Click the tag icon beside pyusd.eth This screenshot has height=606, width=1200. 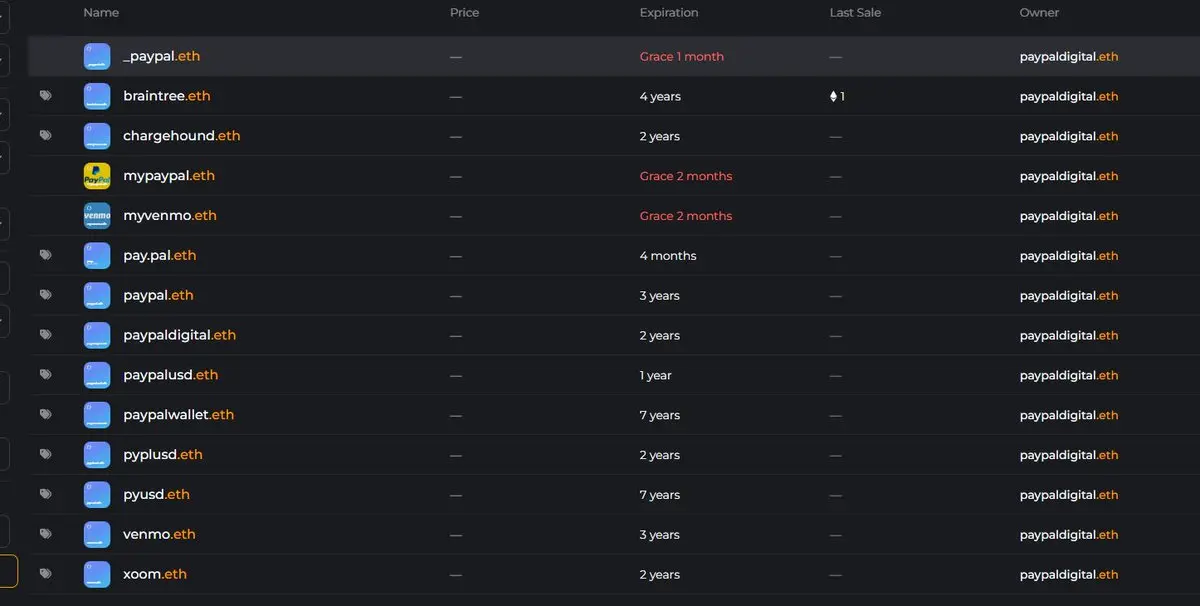45,494
